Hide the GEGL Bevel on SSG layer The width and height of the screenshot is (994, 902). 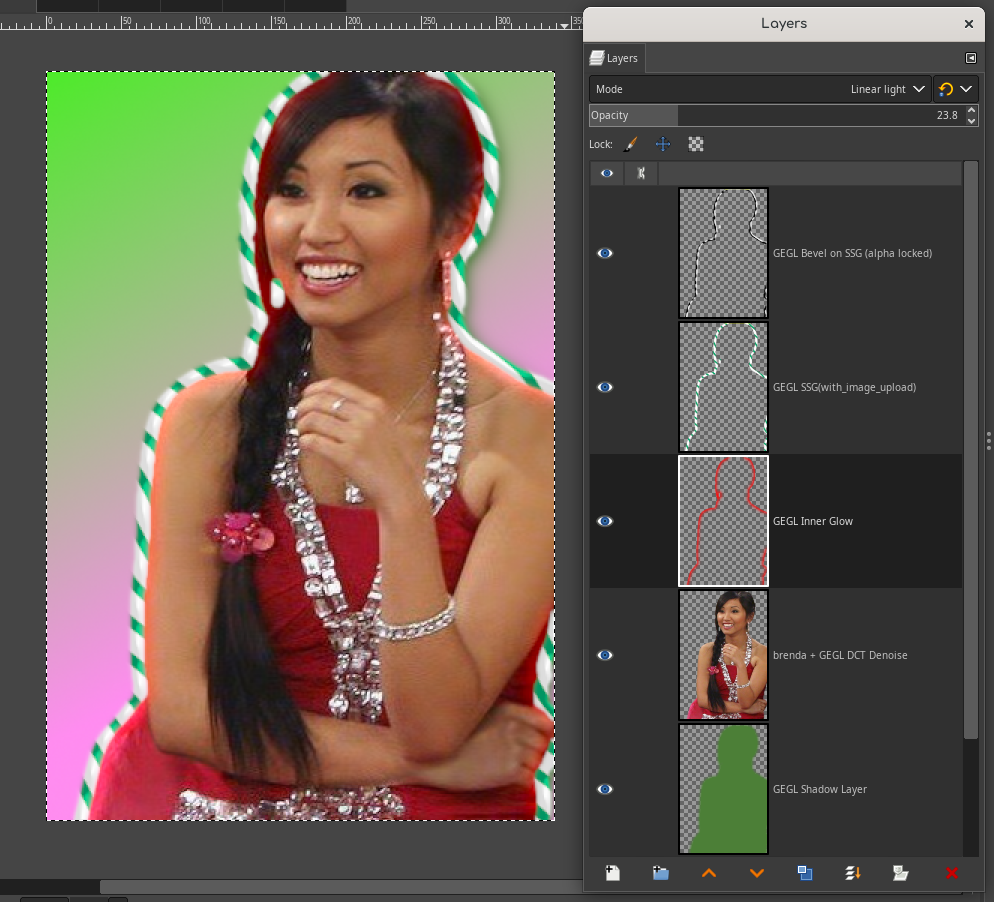coord(605,253)
